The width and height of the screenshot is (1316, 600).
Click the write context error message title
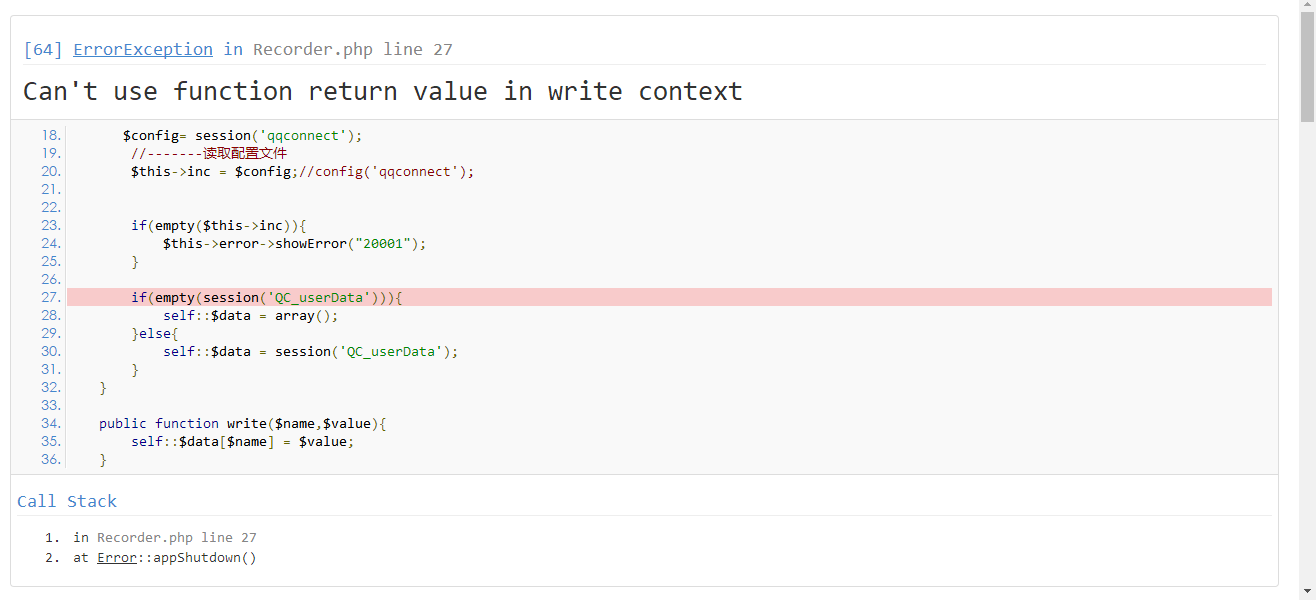pyautogui.click(x=382, y=91)
